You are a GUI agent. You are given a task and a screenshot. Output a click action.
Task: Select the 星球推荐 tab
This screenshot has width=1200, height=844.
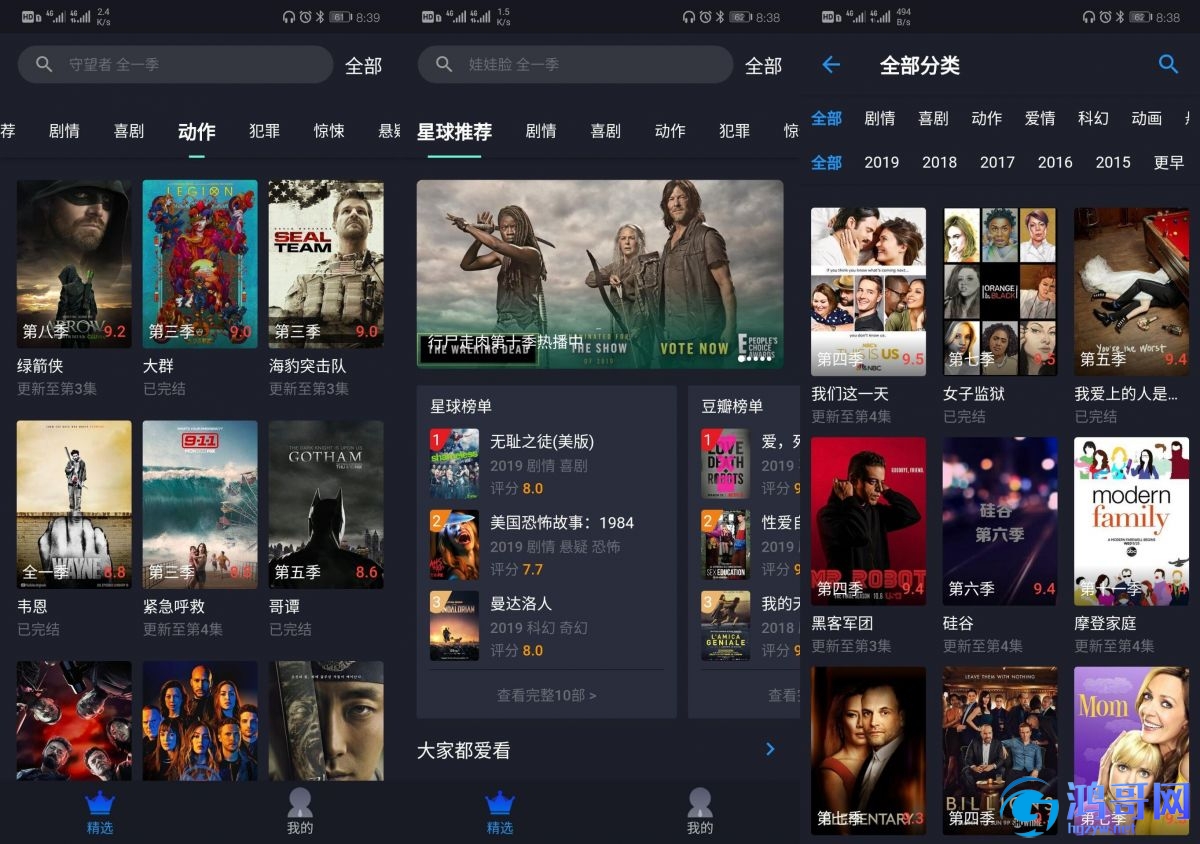tap(454, 131)
